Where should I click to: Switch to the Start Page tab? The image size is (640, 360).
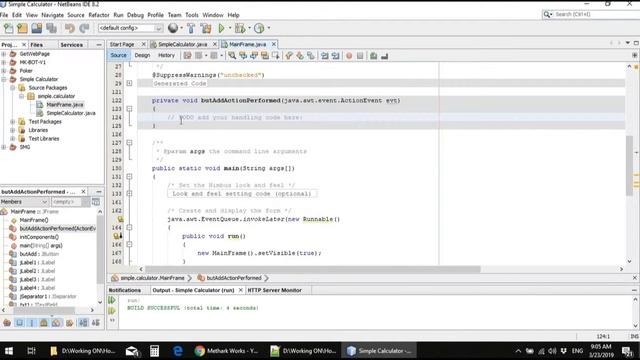122,44
